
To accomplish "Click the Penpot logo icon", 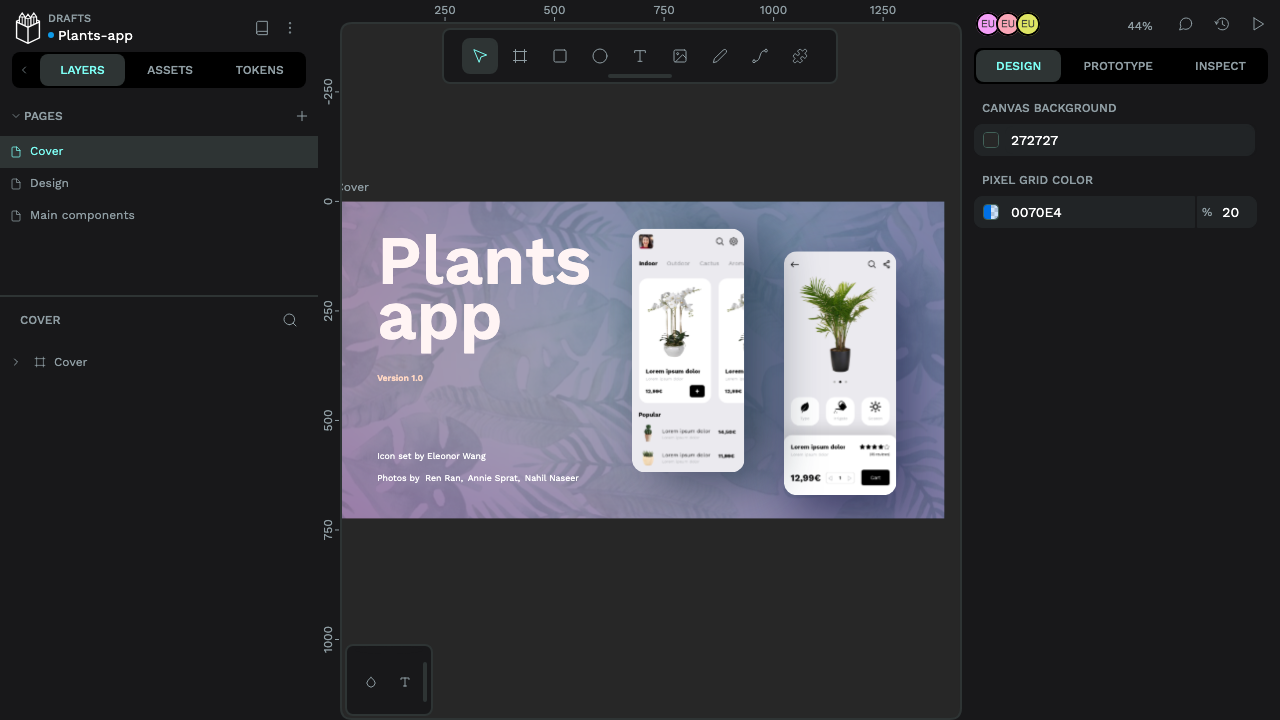I will 28,28.
